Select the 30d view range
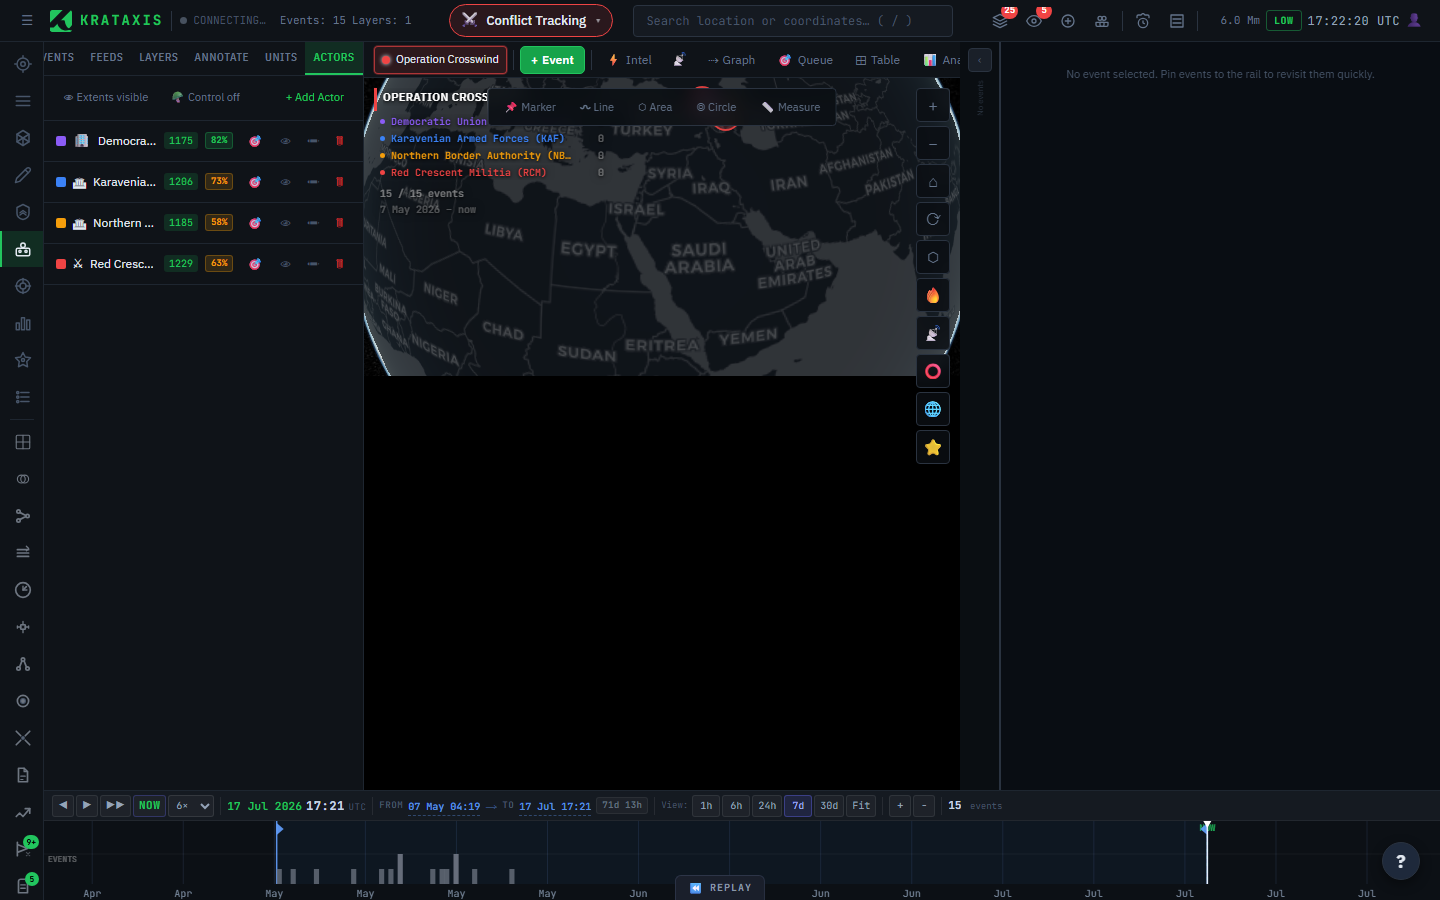This screenshot has width=1440, height=900. click(x=829, y=806)
